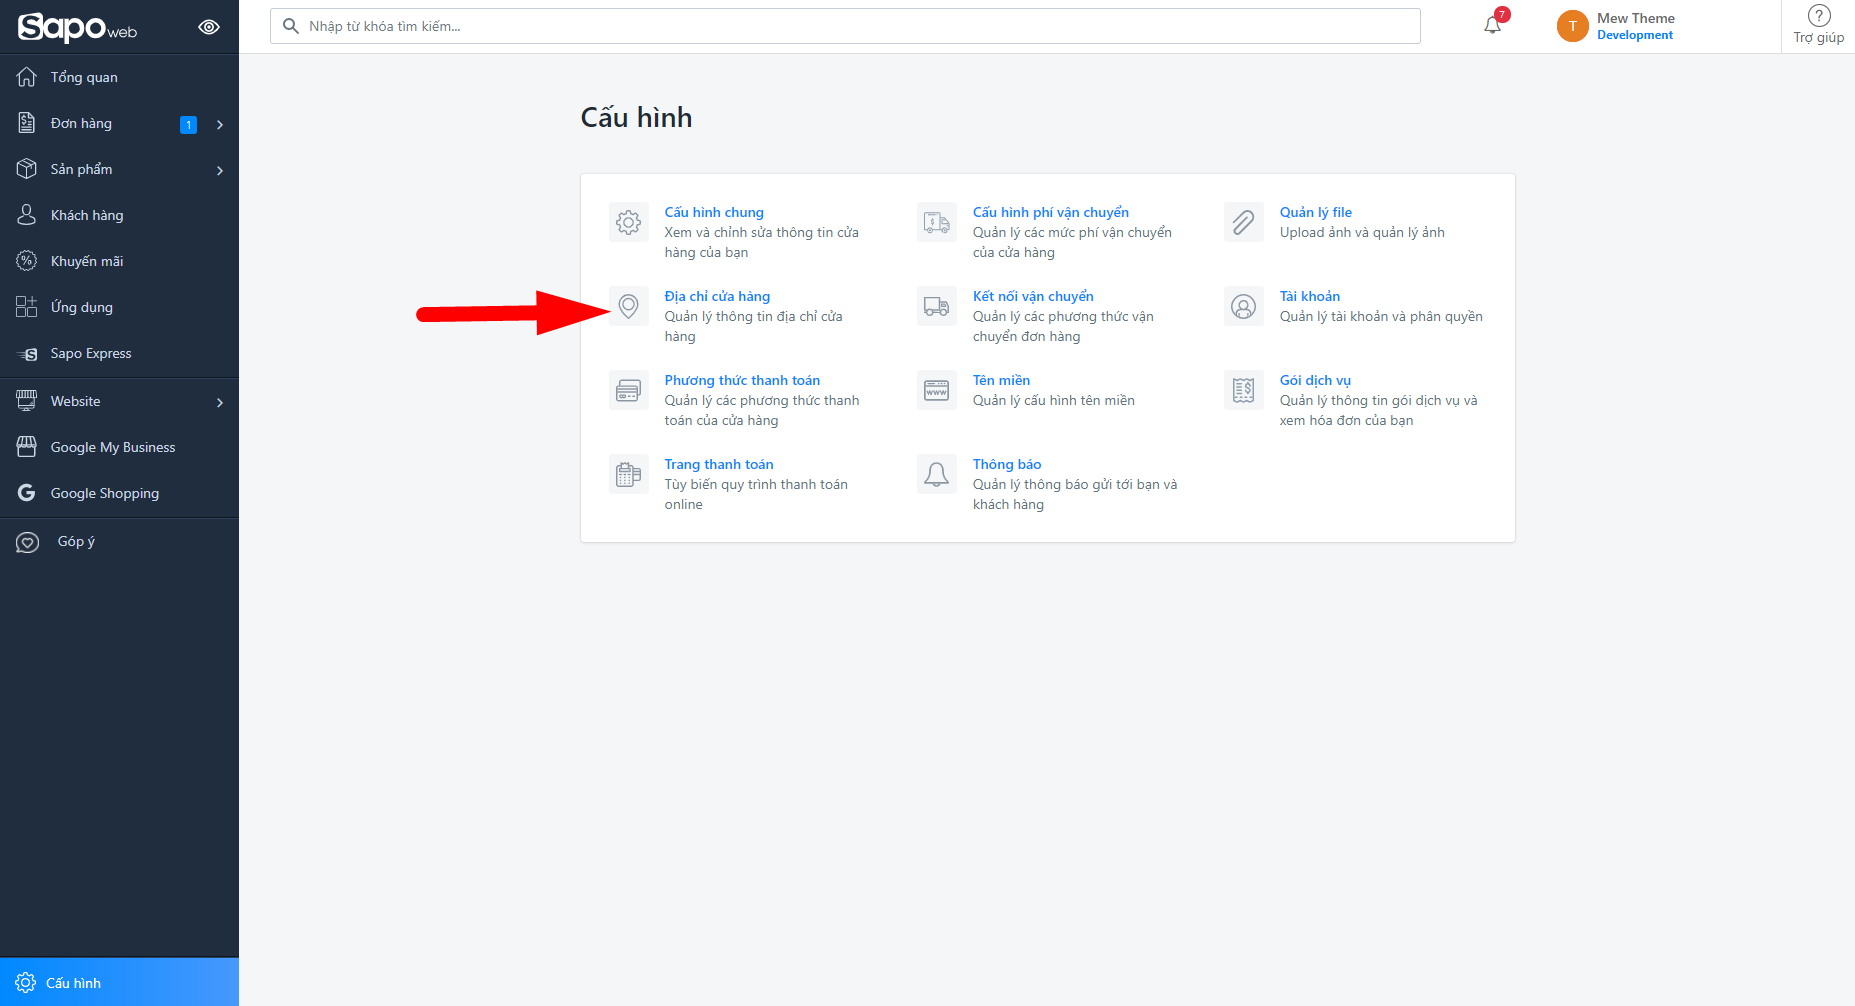
Task: Click the Trang thanh toán register icon
Action: click(629, 474)
